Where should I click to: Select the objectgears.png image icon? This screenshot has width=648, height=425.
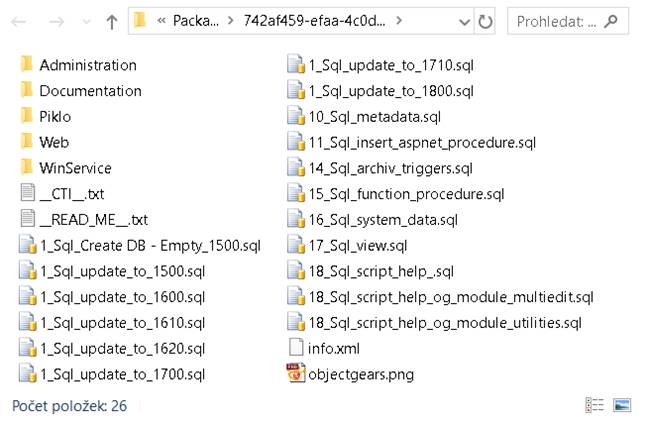click(295, 374)
